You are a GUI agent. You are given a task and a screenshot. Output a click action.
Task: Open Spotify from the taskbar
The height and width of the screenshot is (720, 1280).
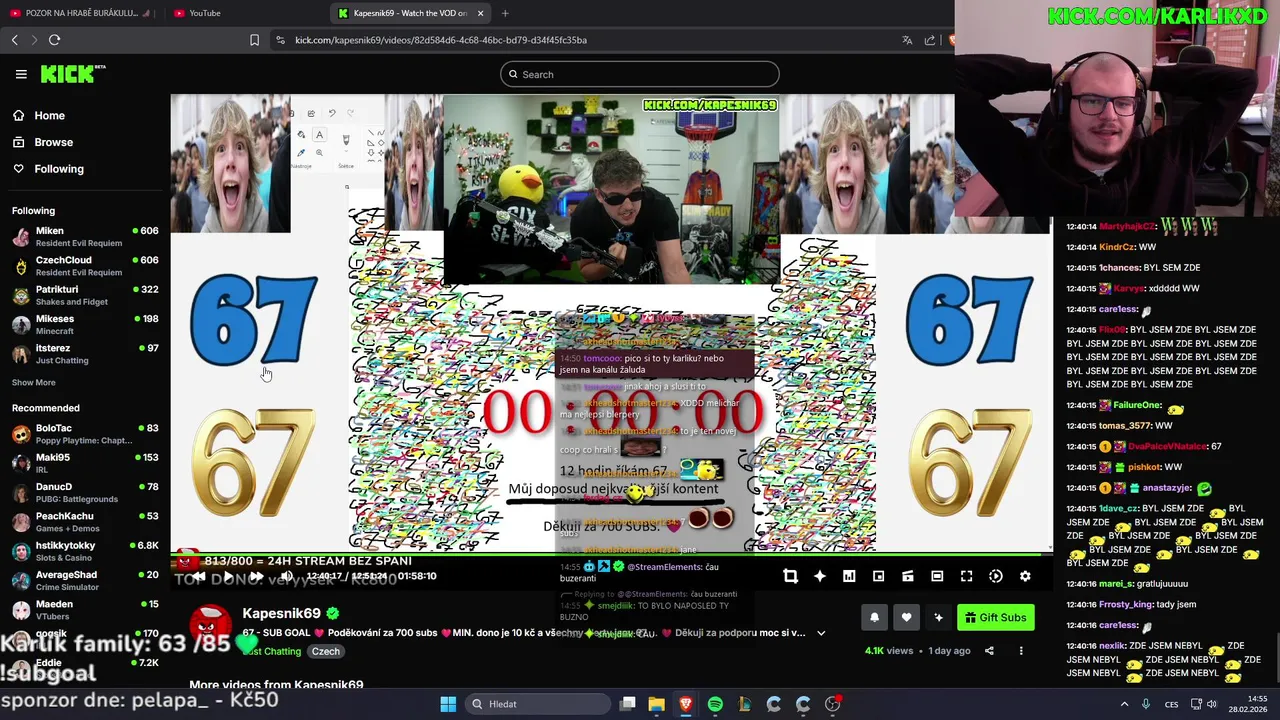click(715, 704)
